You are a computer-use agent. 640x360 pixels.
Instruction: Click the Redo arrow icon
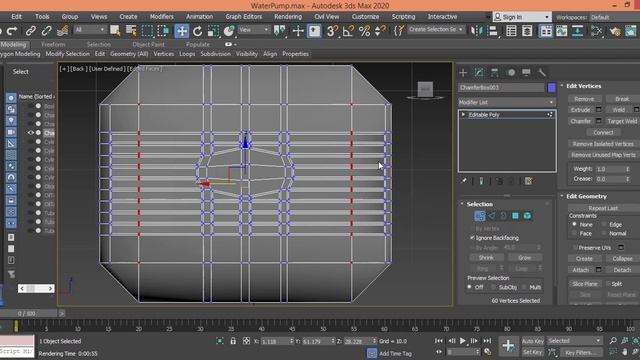[x=12, y=31]
